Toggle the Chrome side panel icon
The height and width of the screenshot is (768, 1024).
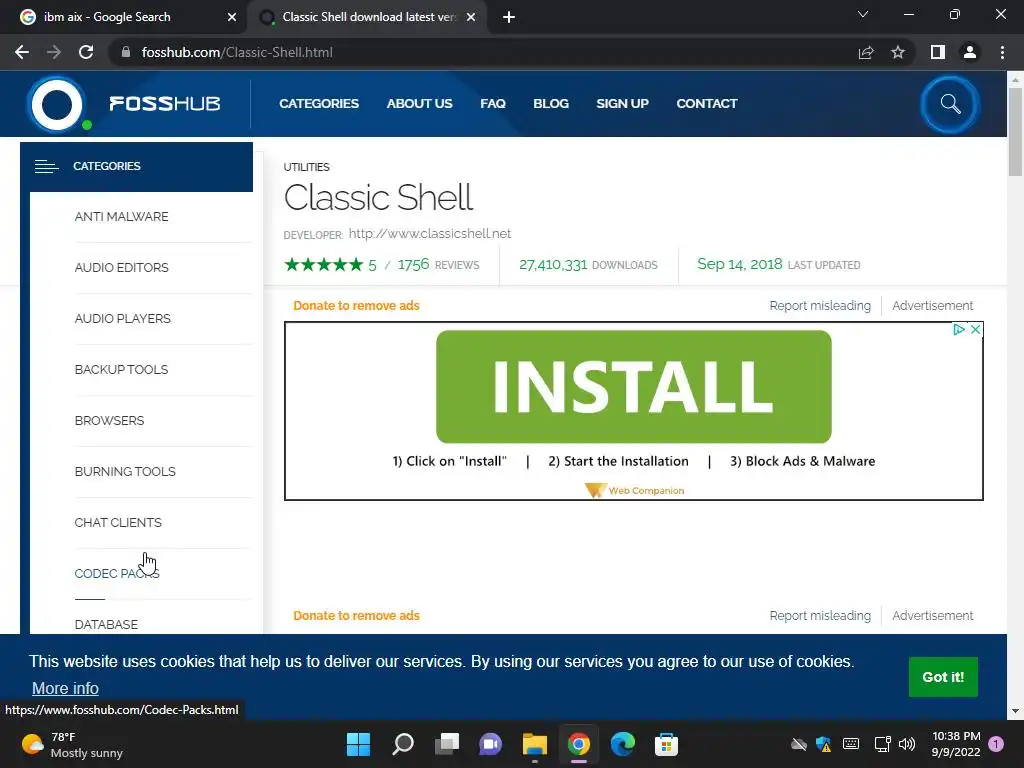[x=938, y=52]
